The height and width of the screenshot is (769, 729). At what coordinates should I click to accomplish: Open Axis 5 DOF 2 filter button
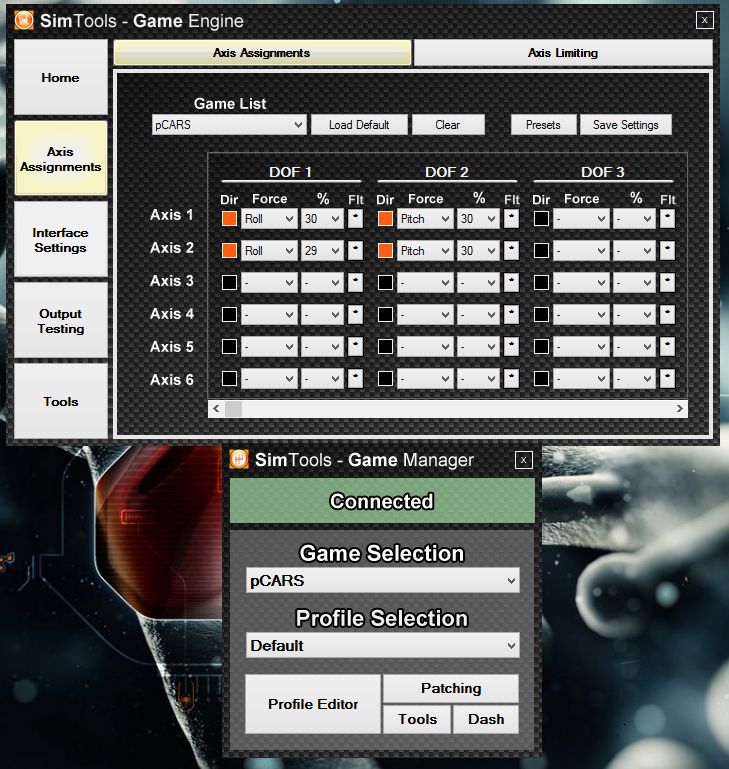pos(511,346)
